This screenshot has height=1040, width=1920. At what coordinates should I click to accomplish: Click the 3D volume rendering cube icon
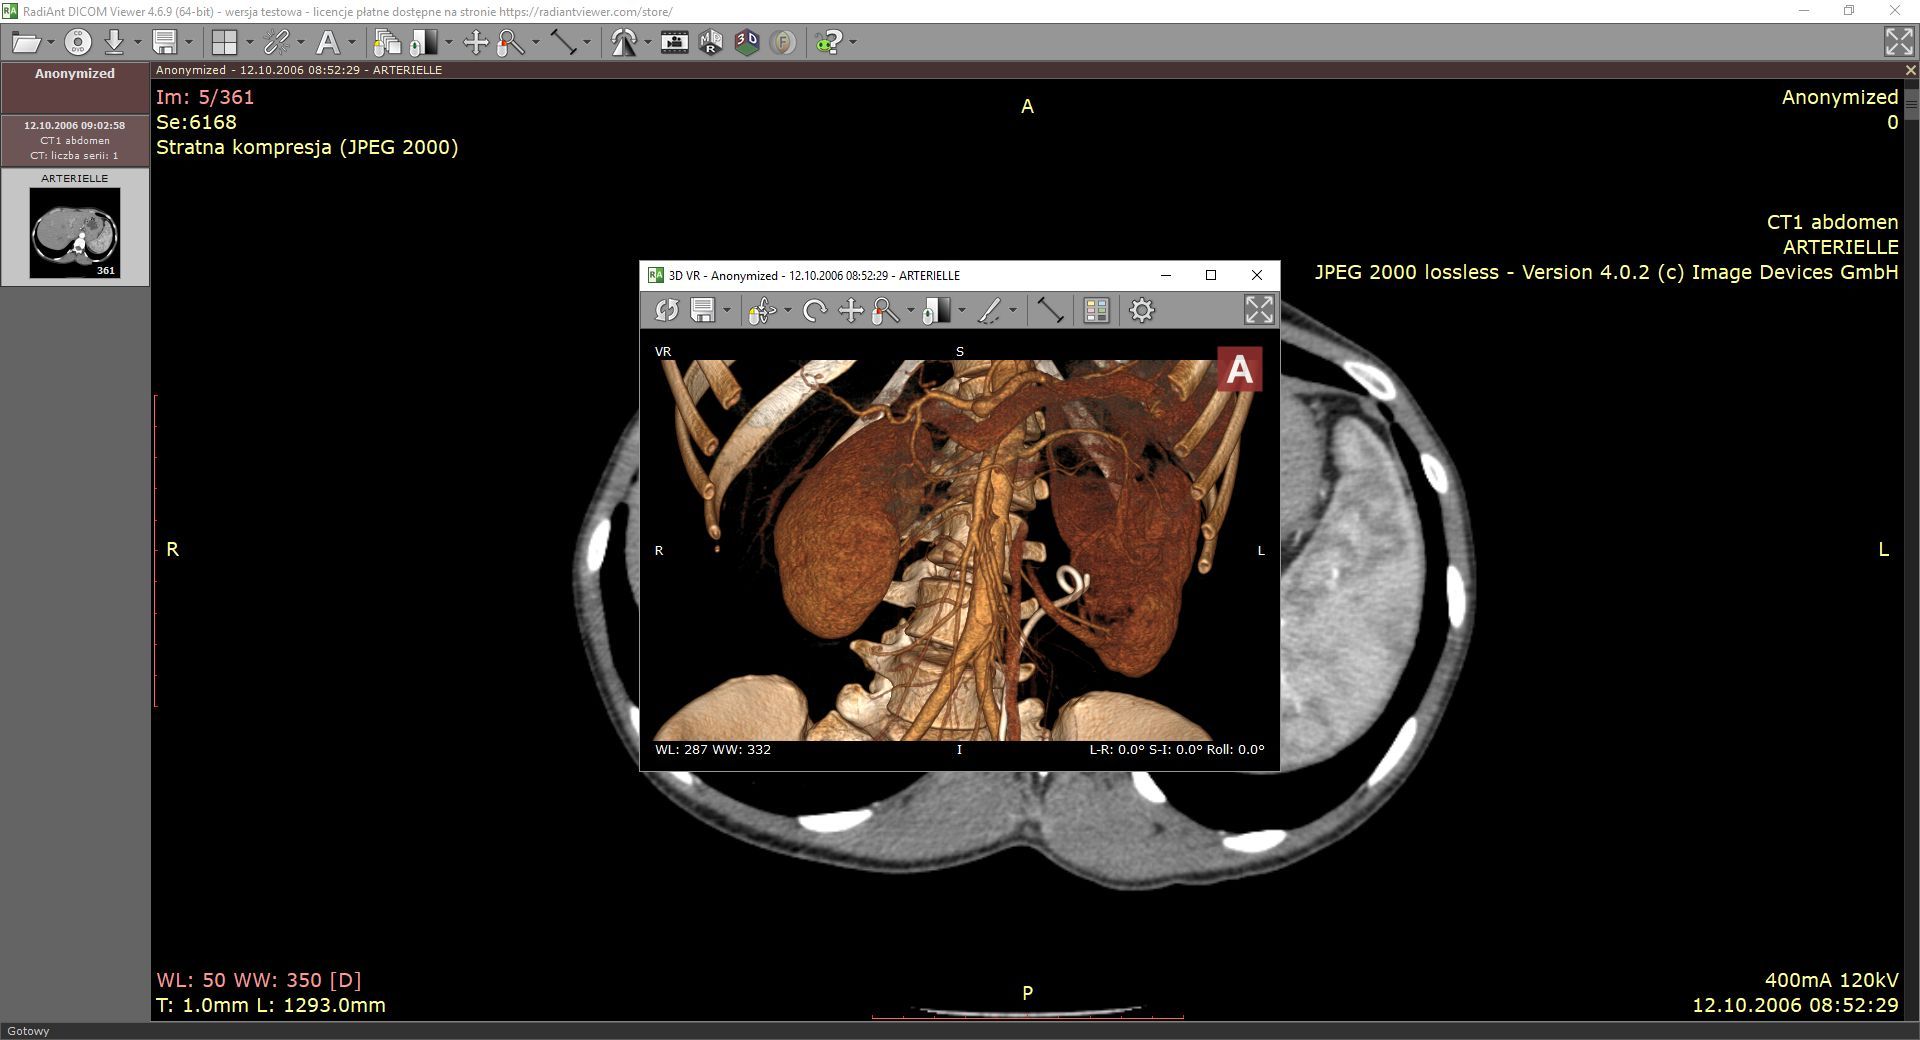[x=747, y=42]
